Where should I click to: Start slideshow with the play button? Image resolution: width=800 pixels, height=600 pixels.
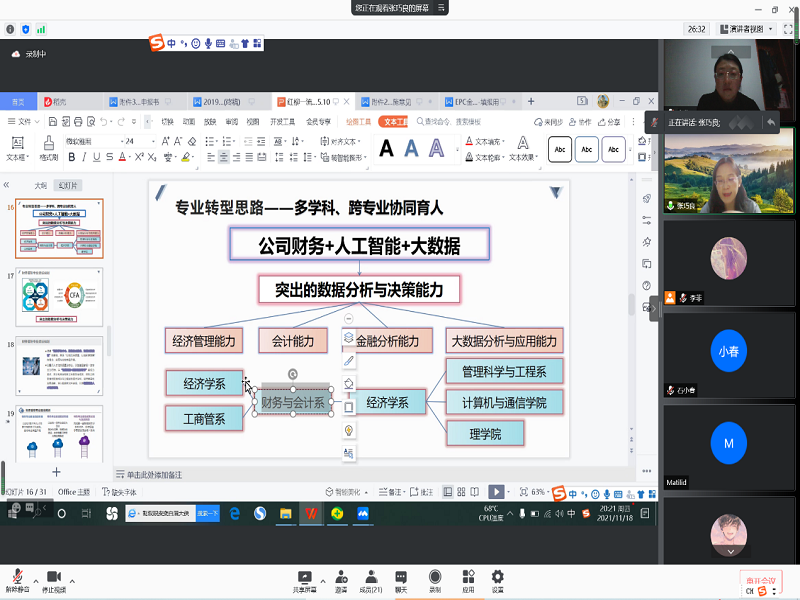496,492
